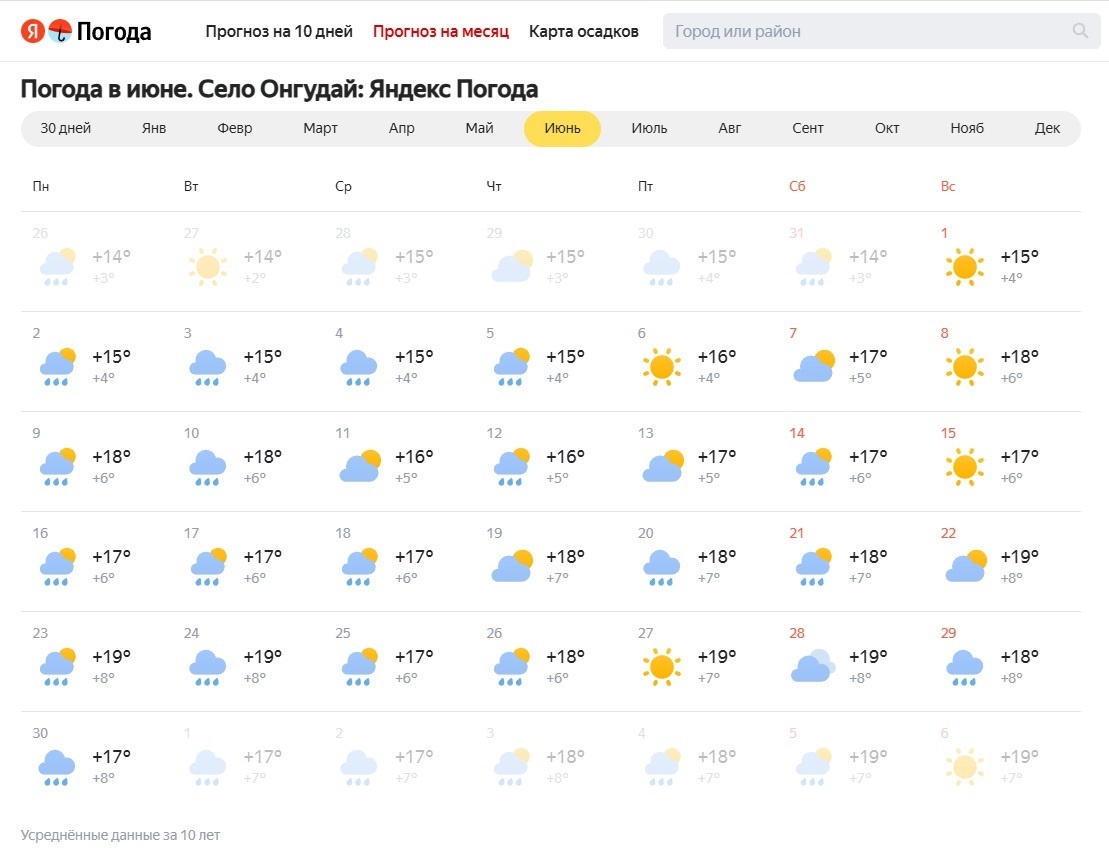1109x868 pixels.
Task: Click sunny icon for June 1
Action: (965, 267)
